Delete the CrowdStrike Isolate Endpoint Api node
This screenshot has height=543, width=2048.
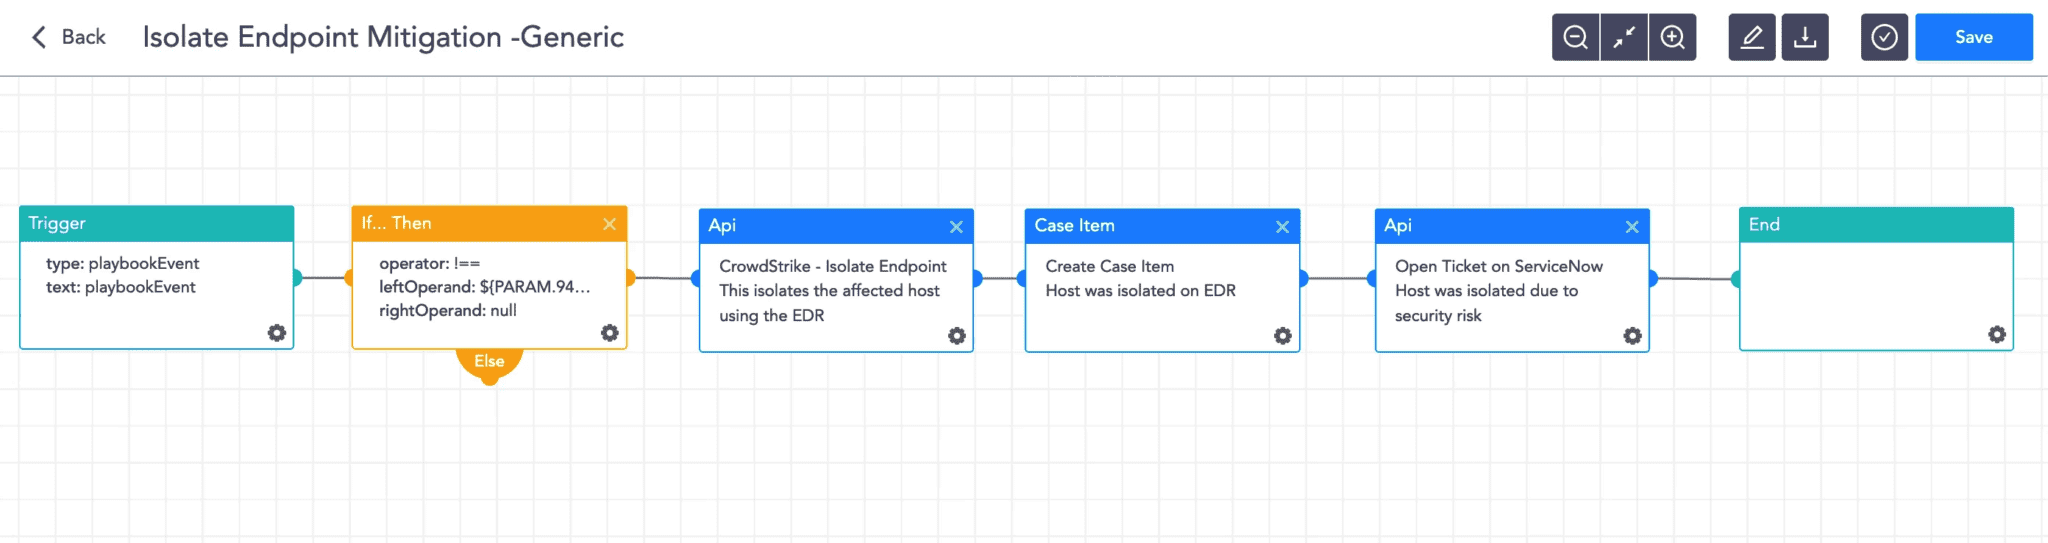click(x=956, y=227)
